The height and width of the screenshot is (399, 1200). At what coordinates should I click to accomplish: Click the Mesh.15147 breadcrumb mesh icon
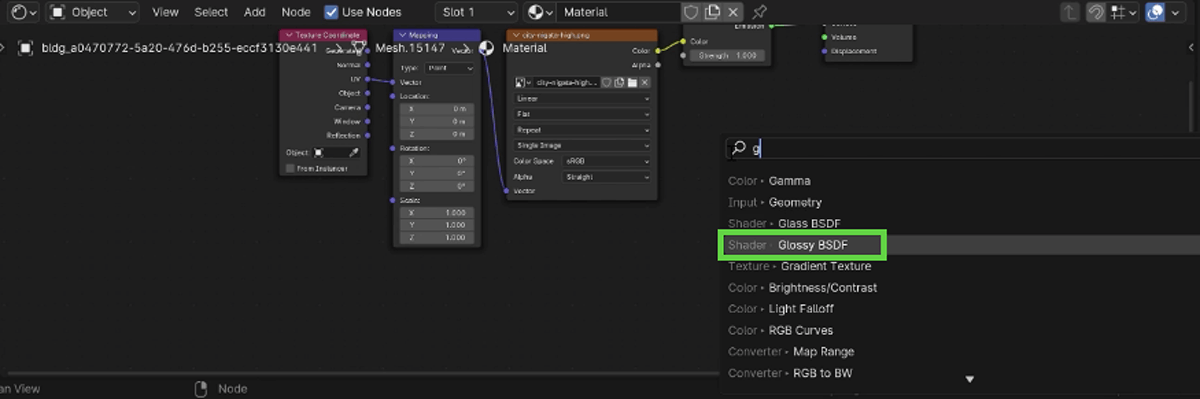(360, 47)
